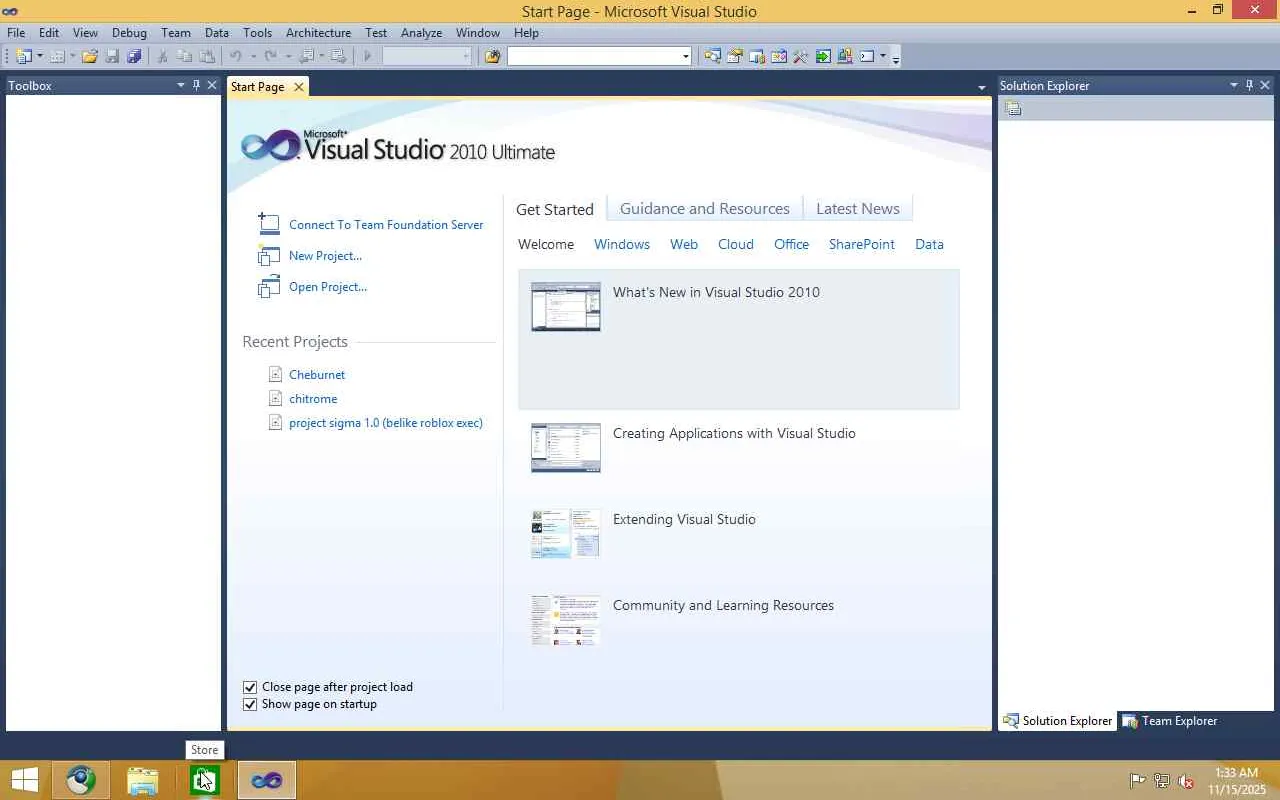Open the Analyze menu
Image resolution: width=1280 pixels, height=800 pixels.
click(421, 32)
